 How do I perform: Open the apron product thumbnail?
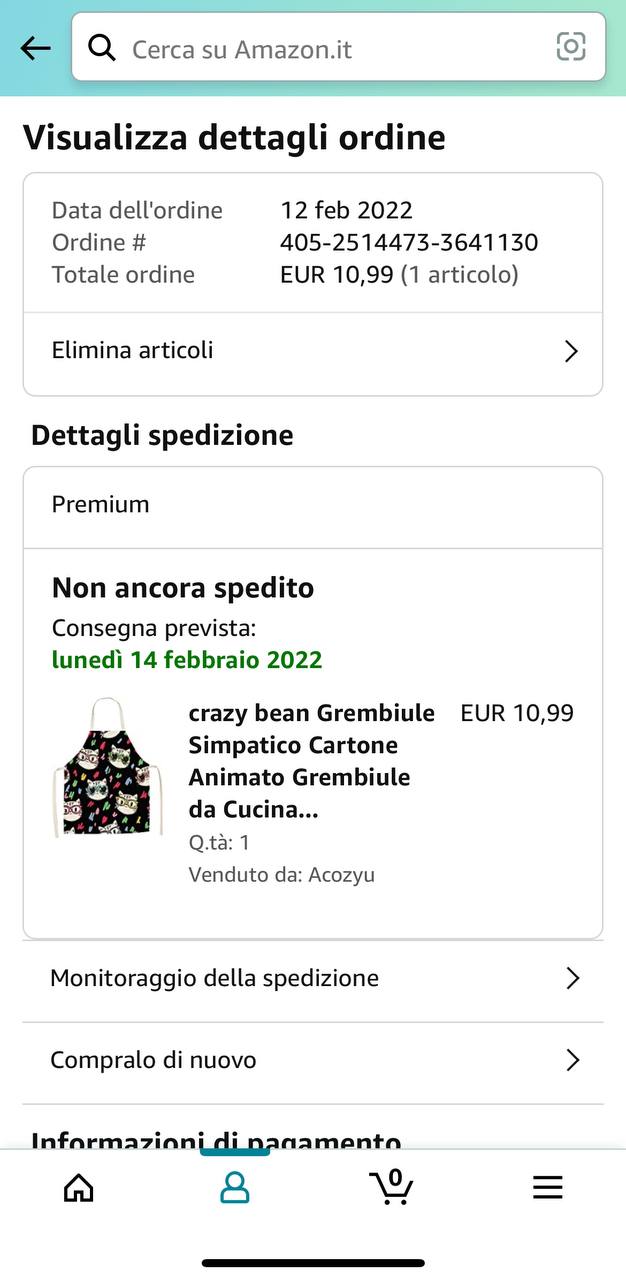pyautogui.click(x=107, y=768)
